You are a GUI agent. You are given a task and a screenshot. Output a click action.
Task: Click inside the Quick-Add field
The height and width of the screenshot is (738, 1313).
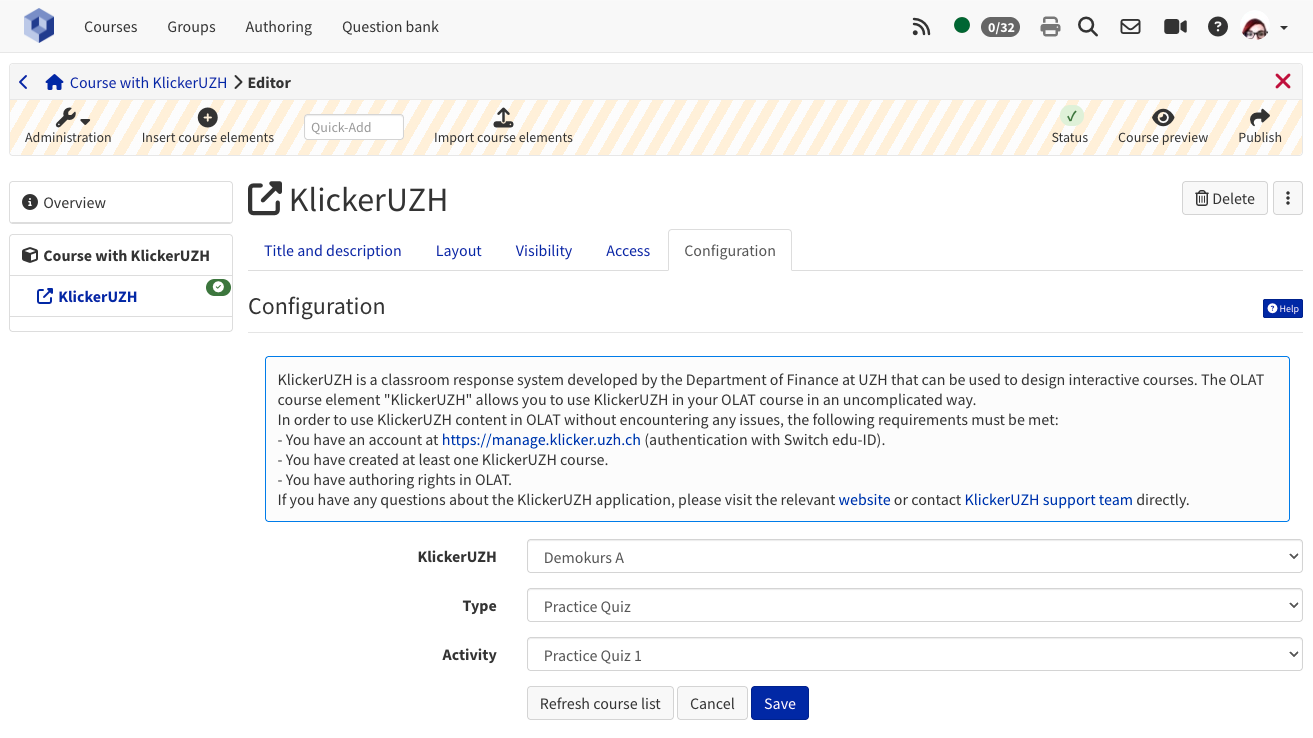pyautogui.click(x=353, y=127)
